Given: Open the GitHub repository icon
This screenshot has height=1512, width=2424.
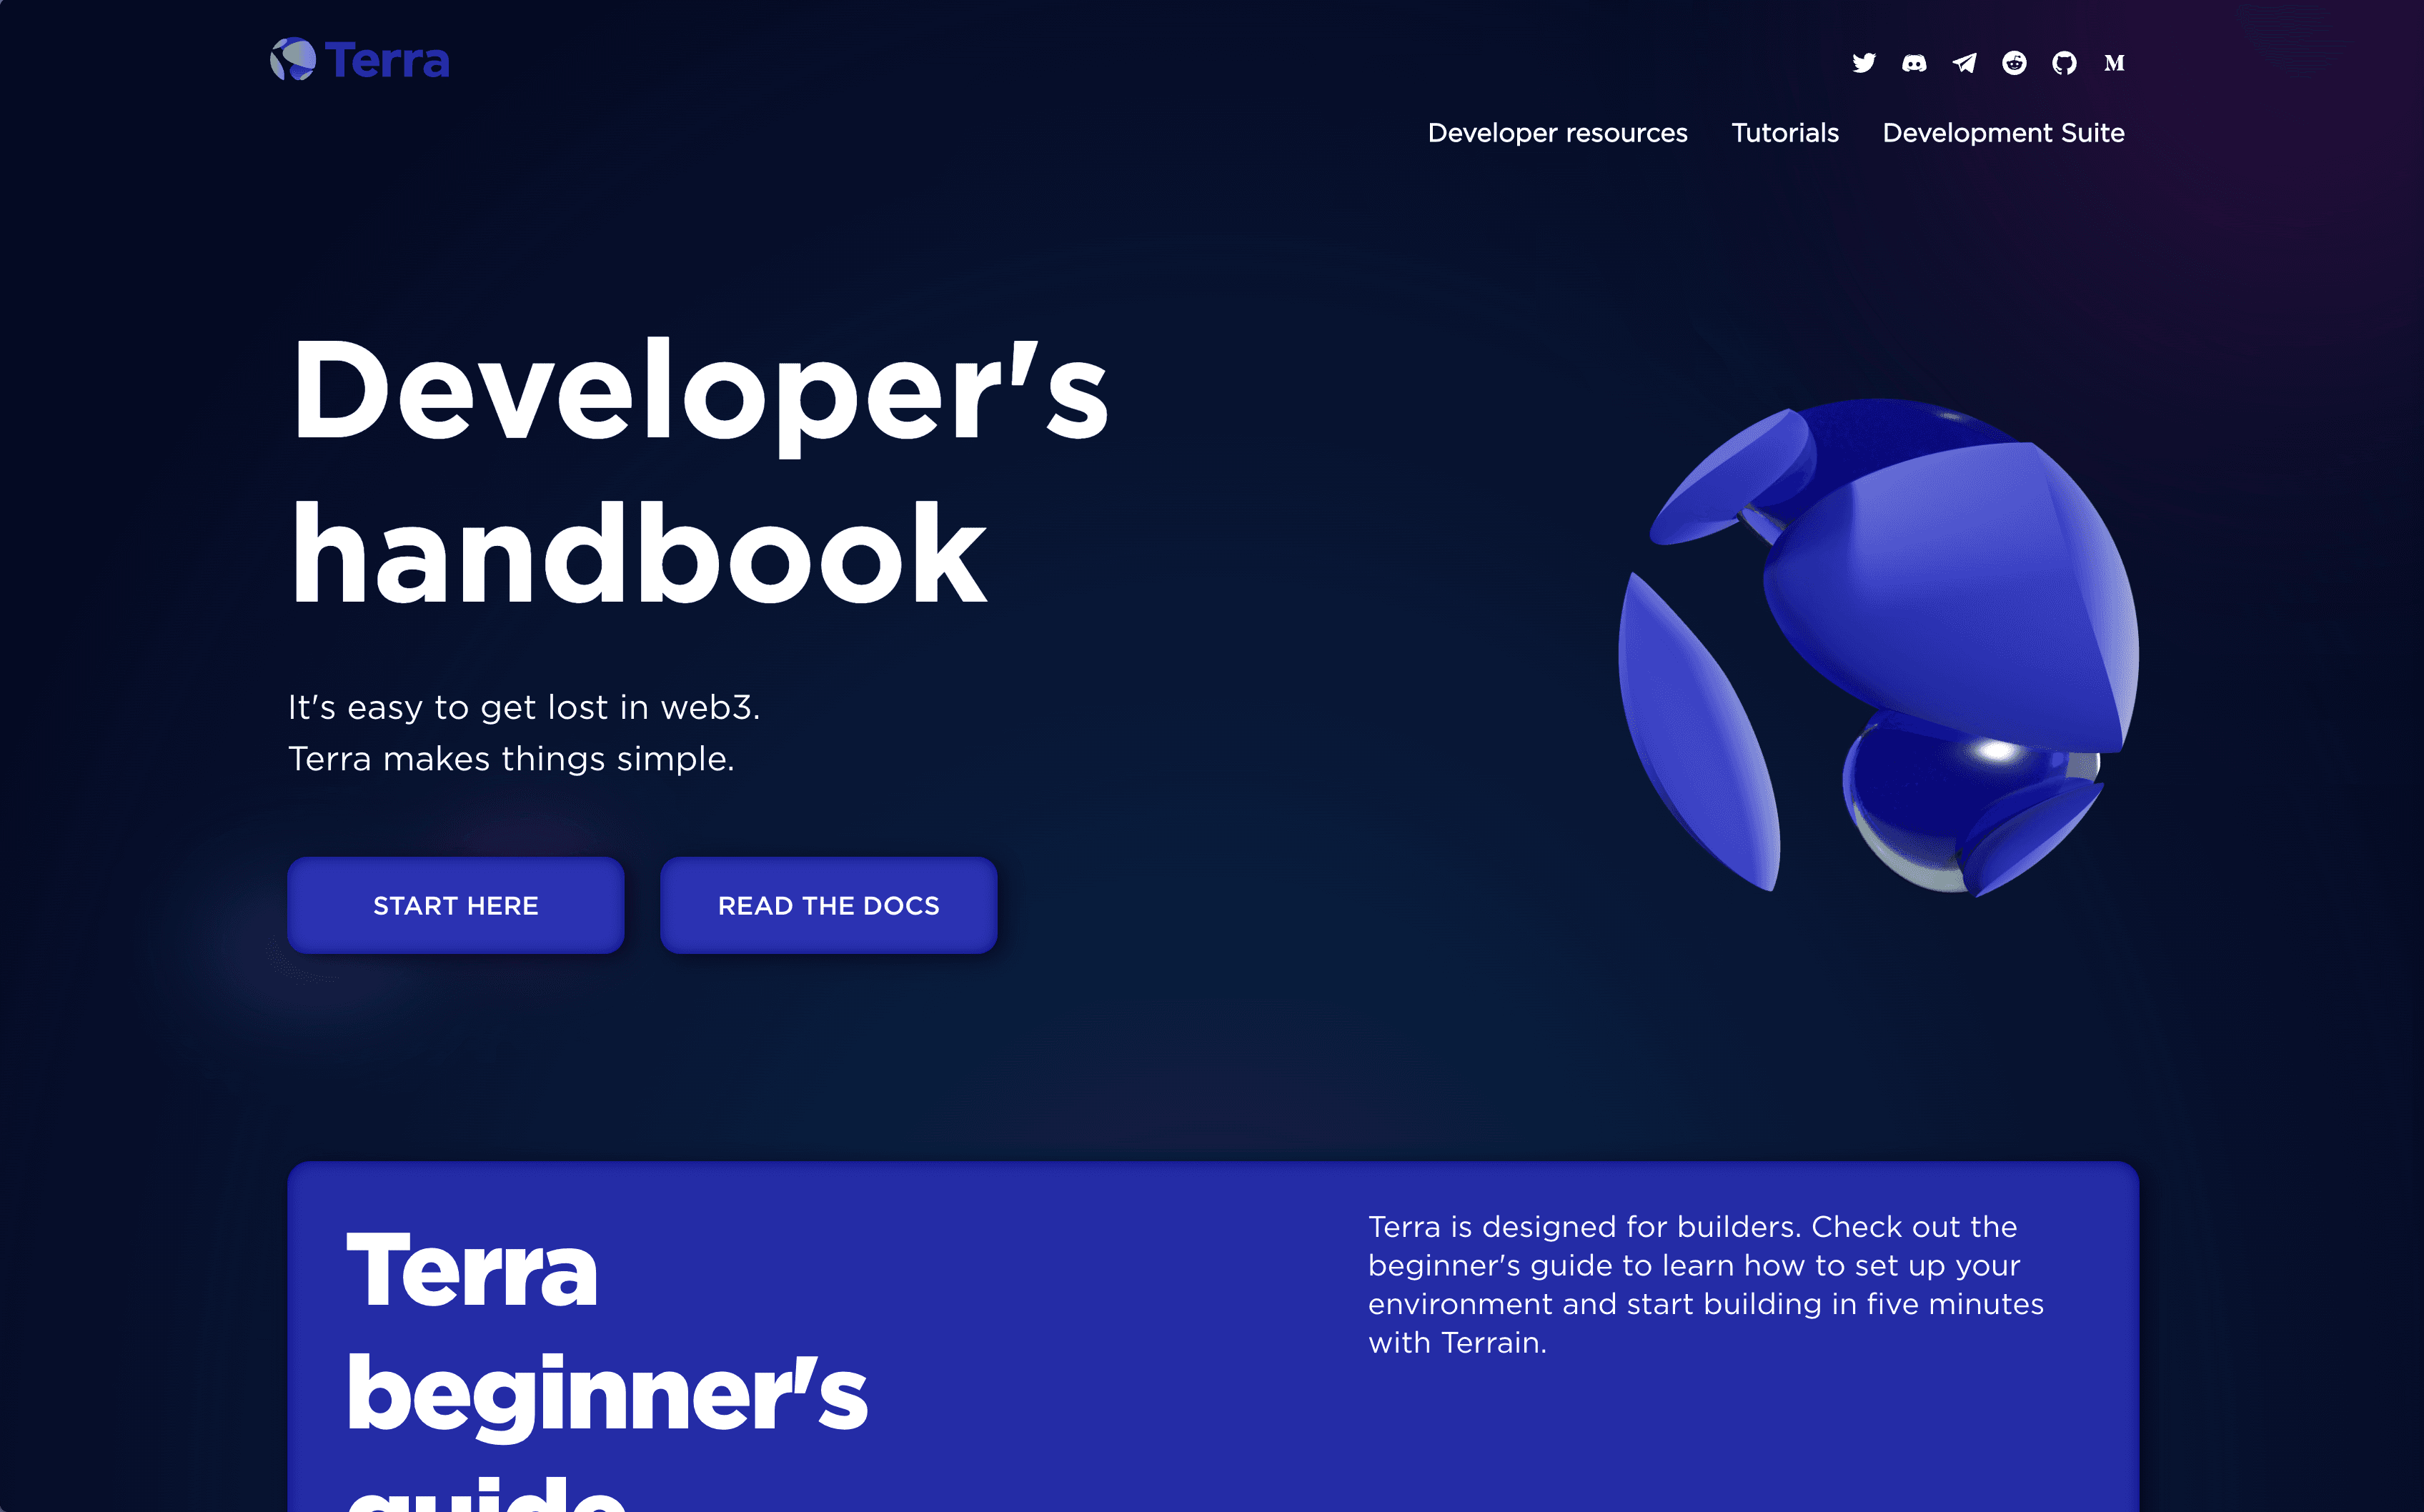Looking at the screenshot, I should pyautogui.click(x=2062, y=63).
